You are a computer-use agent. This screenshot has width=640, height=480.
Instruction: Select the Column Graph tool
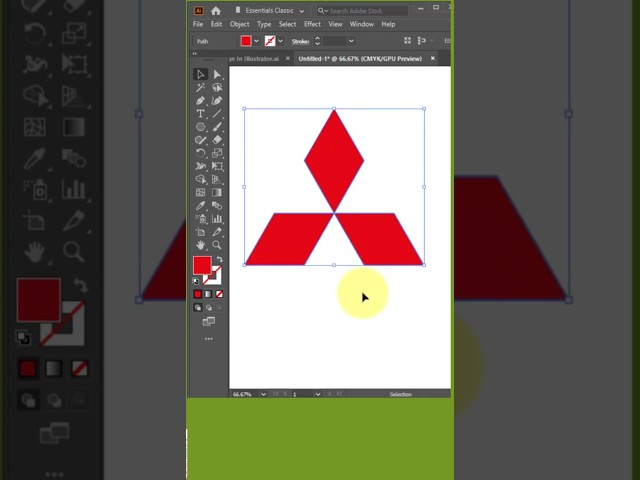(217, 219)
